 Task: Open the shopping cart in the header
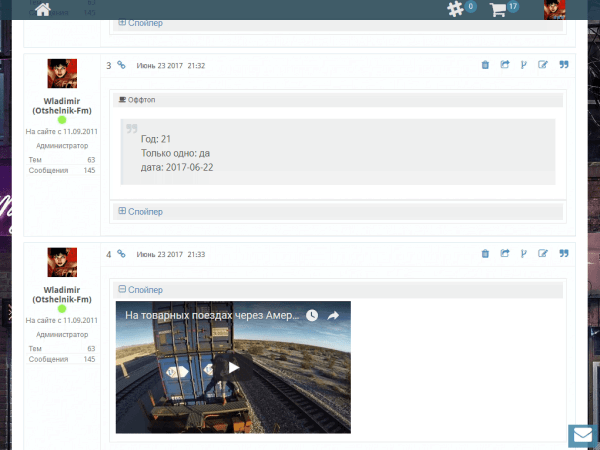tap(498, 9)
